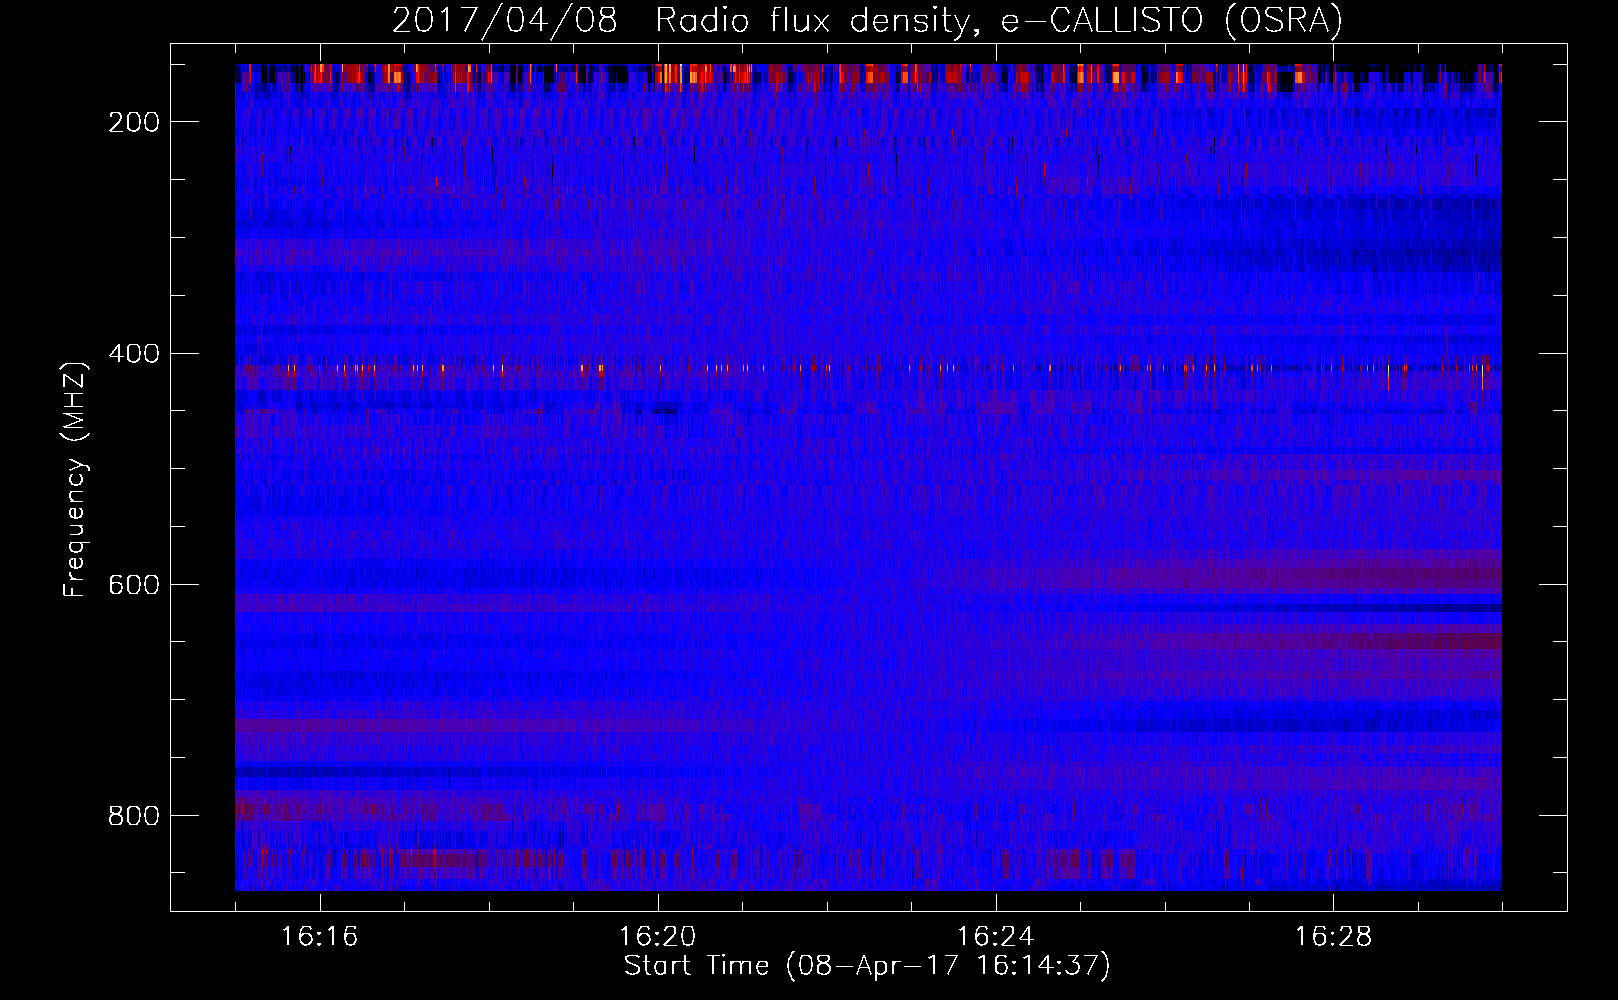
Task: Click the "Frequency (MHZ)" axis label
Action: (x=74, y=480)
